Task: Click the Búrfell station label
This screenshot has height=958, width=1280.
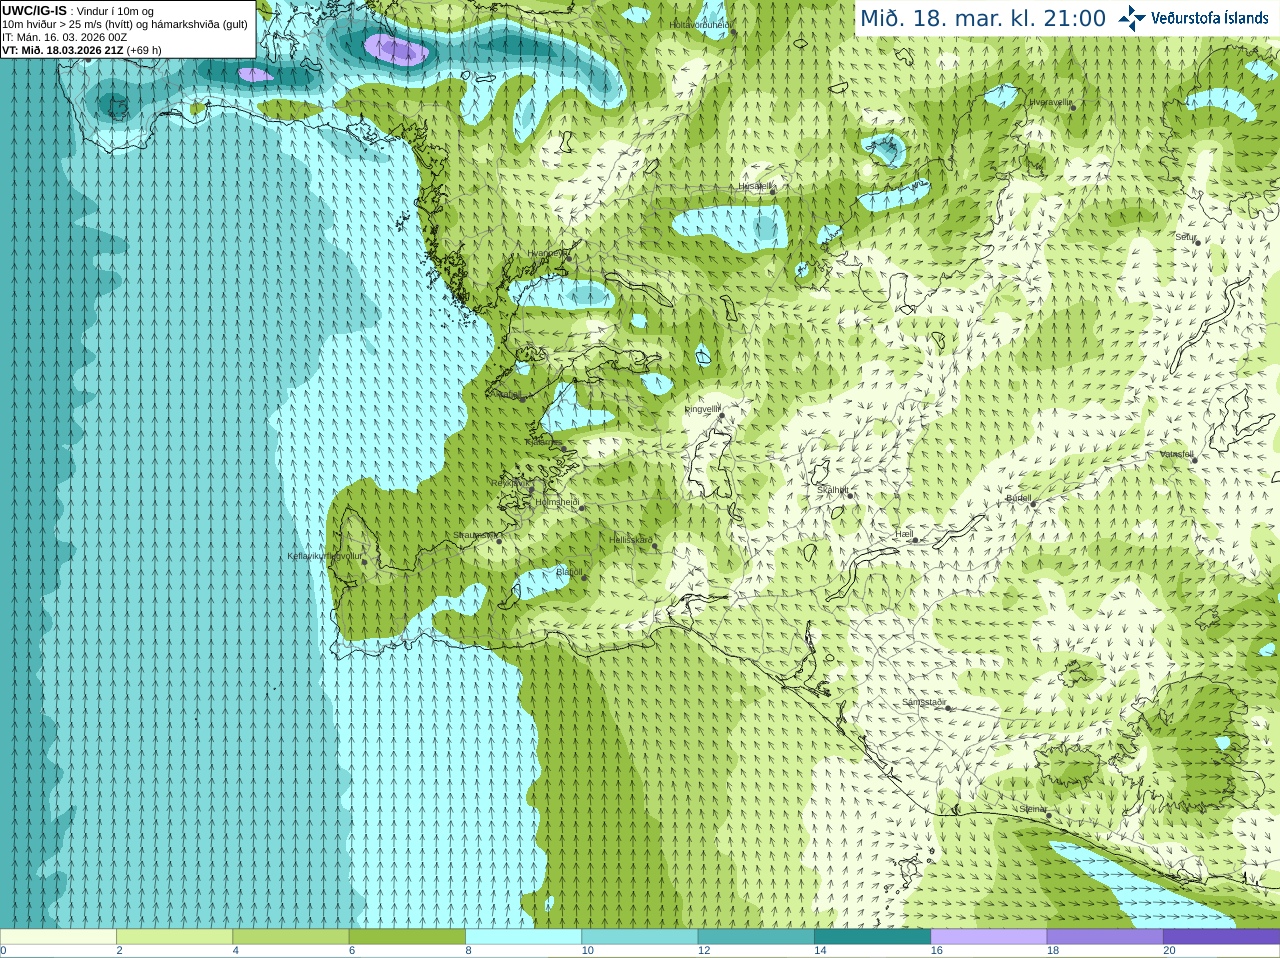Action: 1018,498
